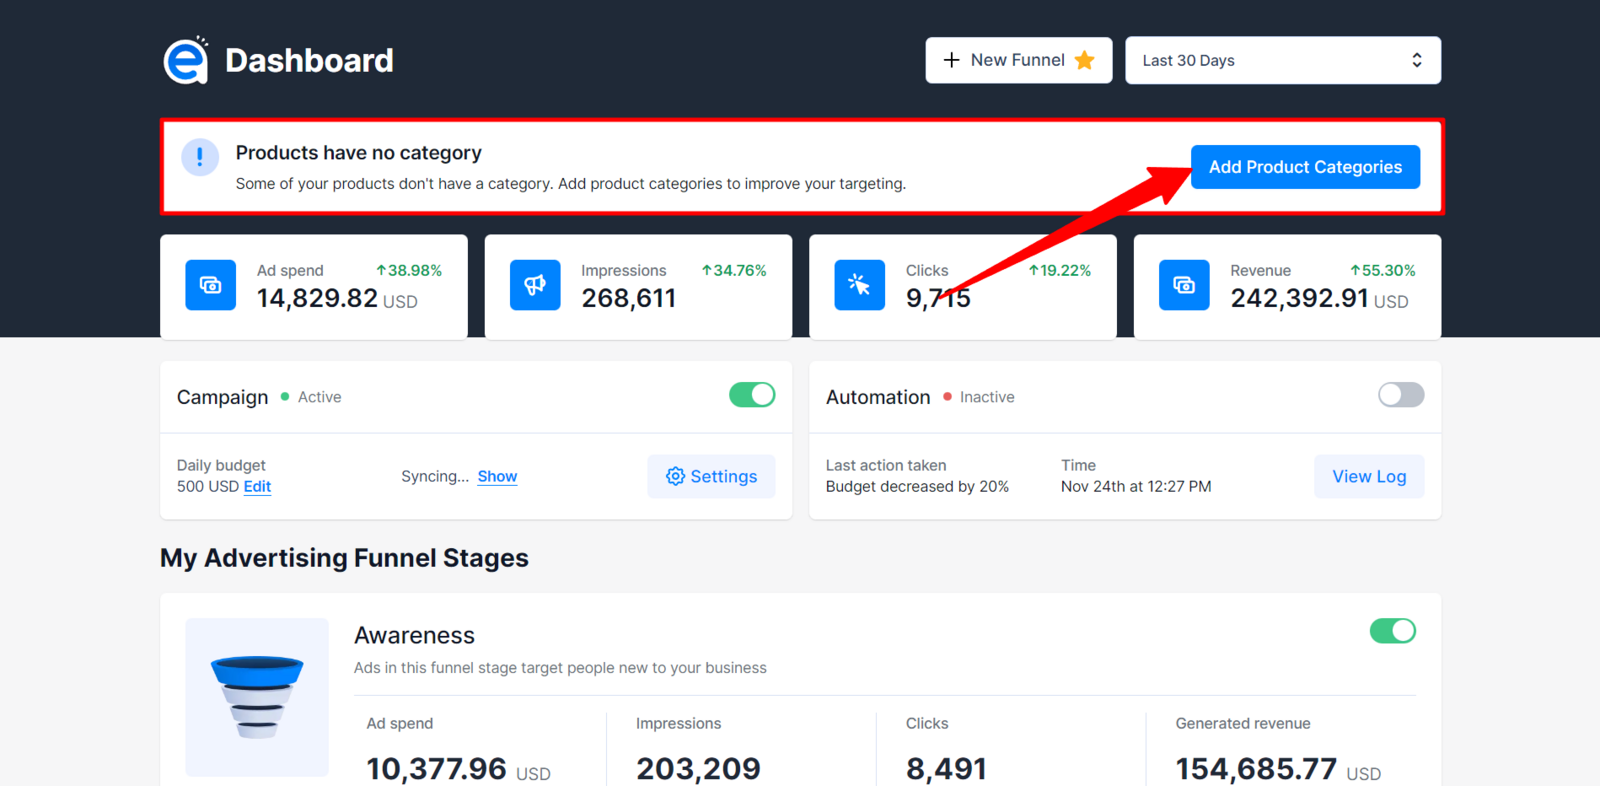Click the Clicks cursor icon
Viewport: 1600px width, 786px height.
coord(860,285)
